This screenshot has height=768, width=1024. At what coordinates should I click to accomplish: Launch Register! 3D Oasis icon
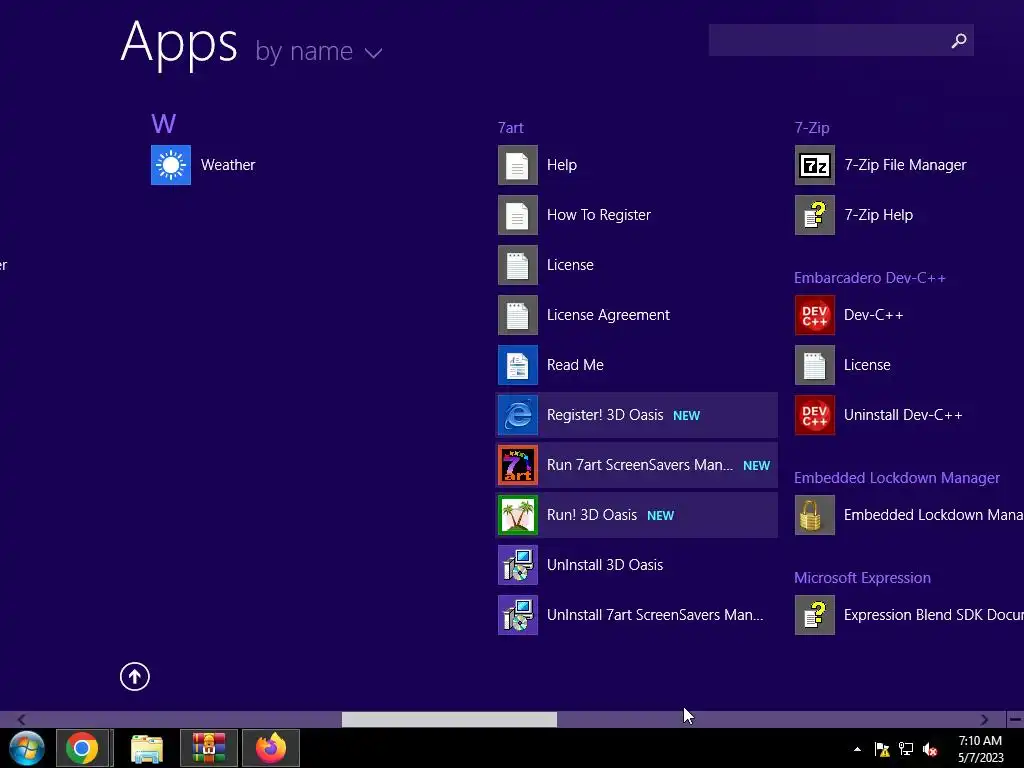[x=517, y=415]
